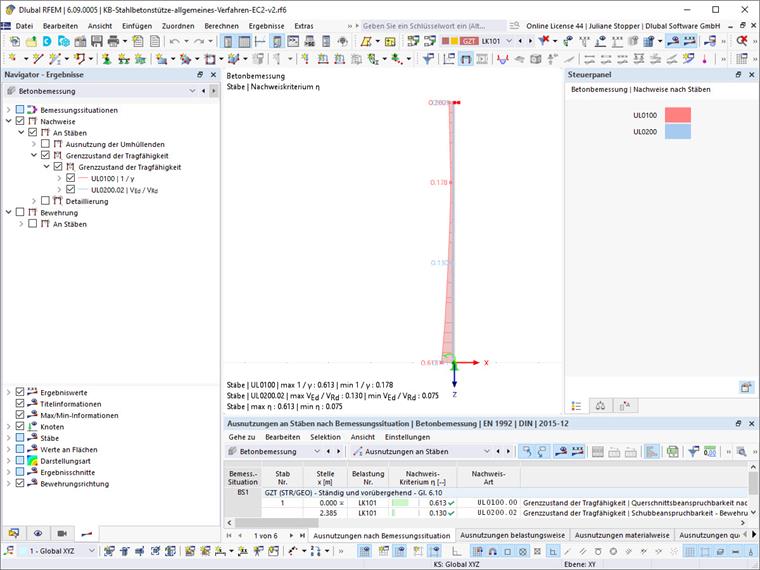Click the GZT design situation color tag

pos(468,41)
